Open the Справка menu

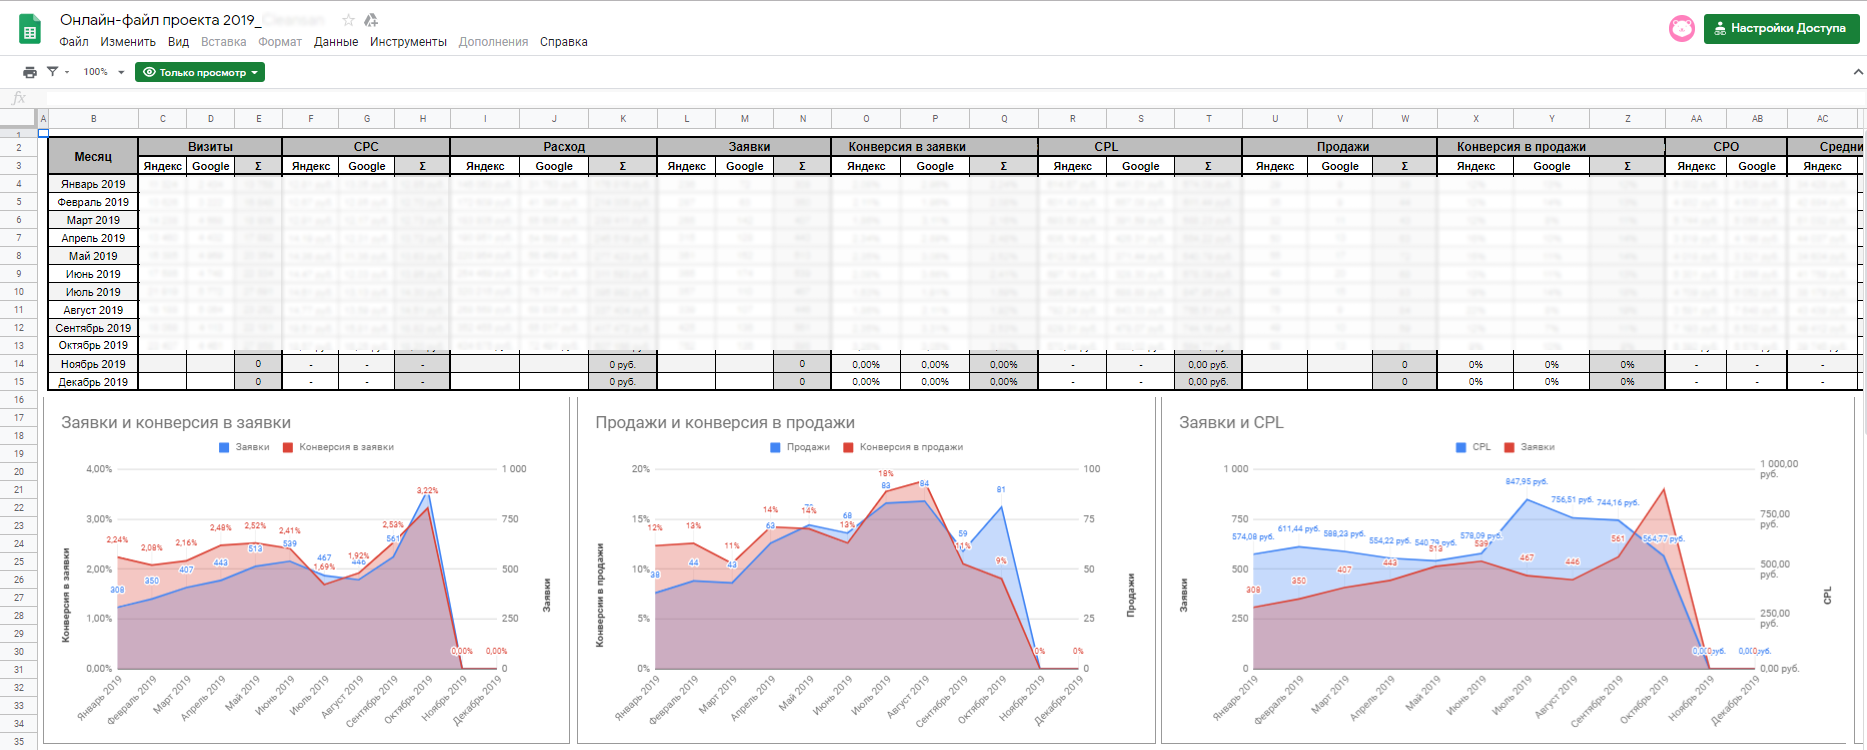(563, 42)
